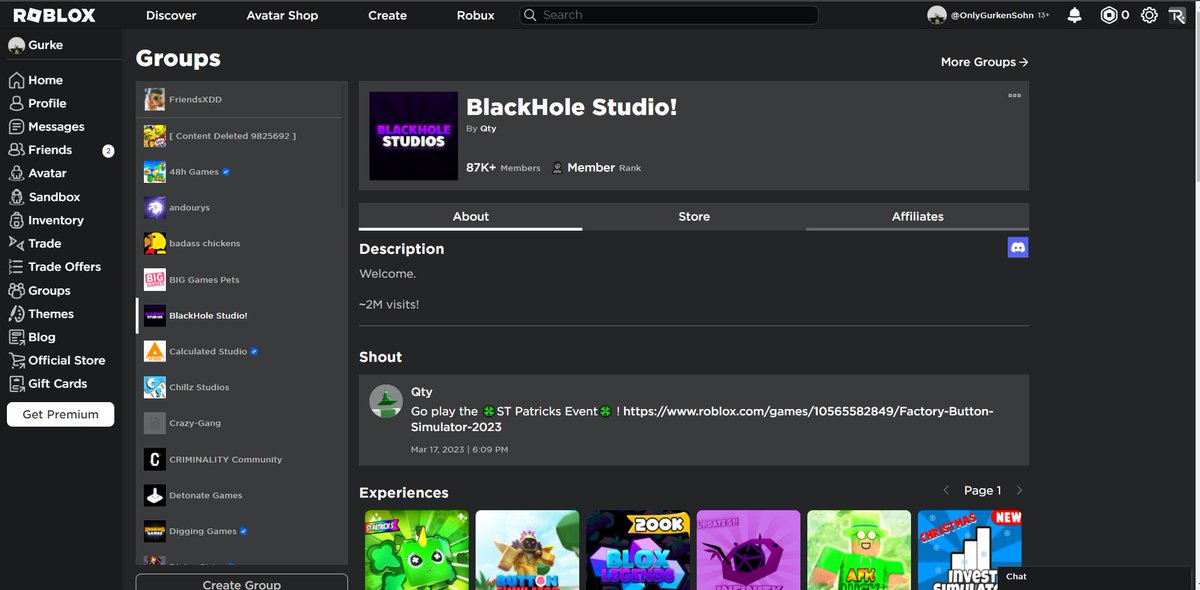Open Create in top navigation
The width and height of the screenshot is (1200, 590).
(x=387, y=15)
